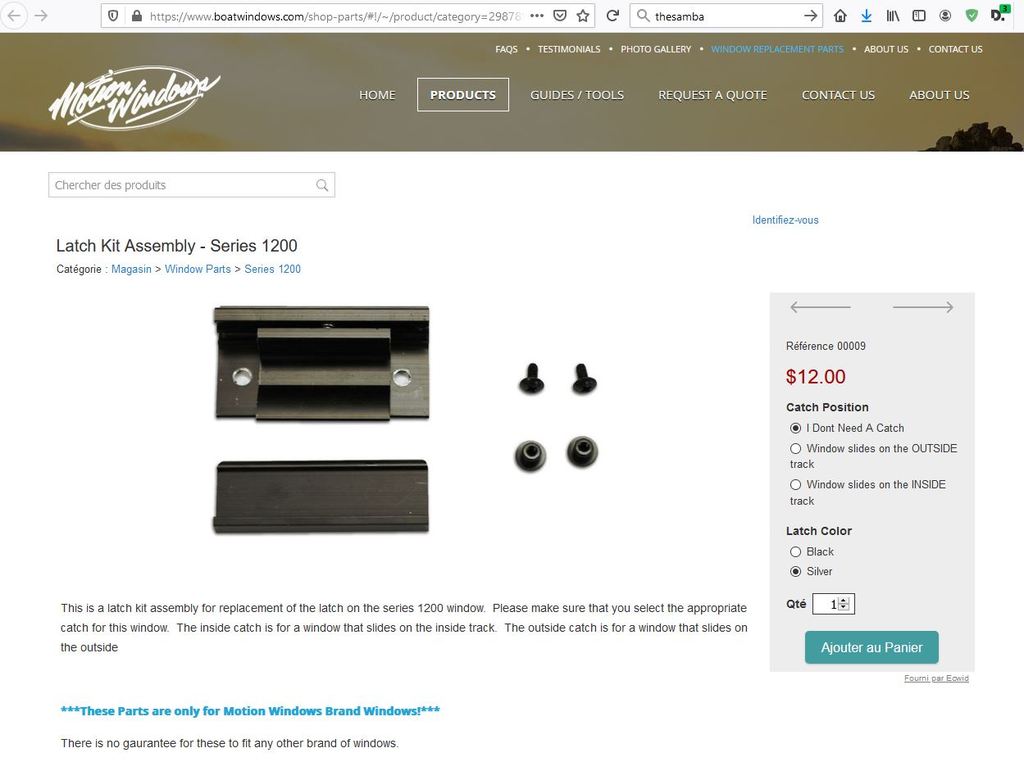Screen dimensions: 1024x771
Task: Click the browser reload icon
Action: pos(612,16)
